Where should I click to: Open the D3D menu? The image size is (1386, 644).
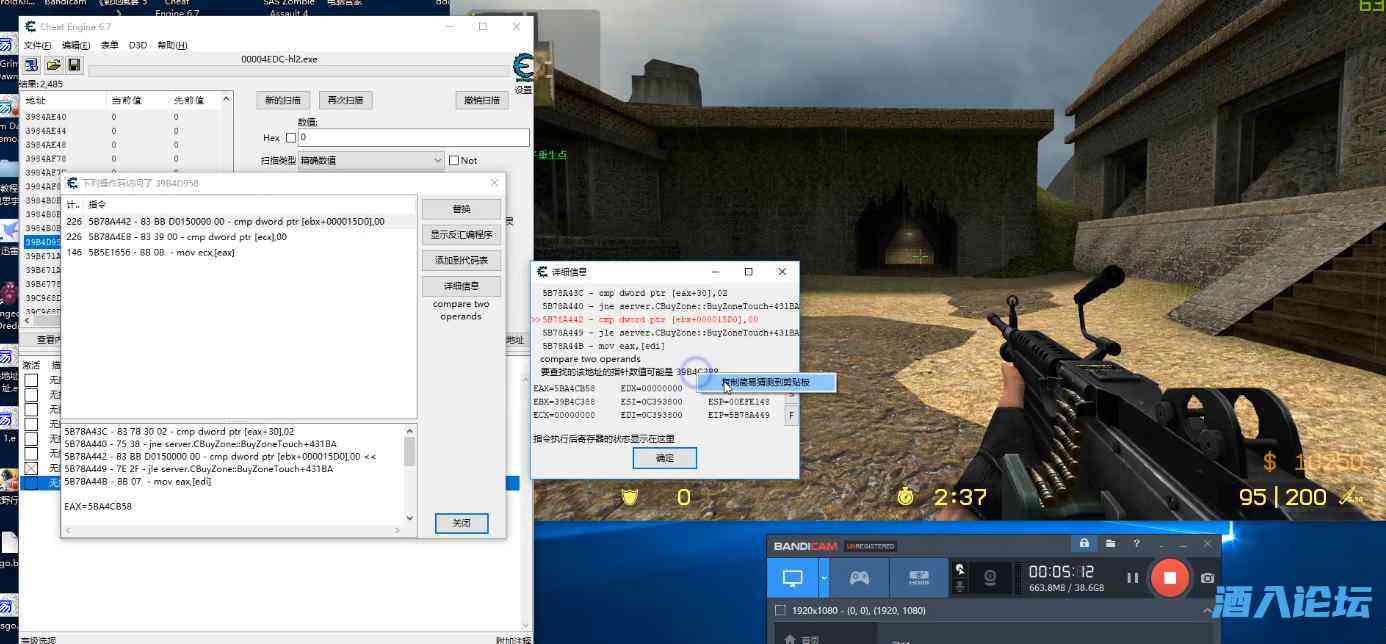pos(138,45)
